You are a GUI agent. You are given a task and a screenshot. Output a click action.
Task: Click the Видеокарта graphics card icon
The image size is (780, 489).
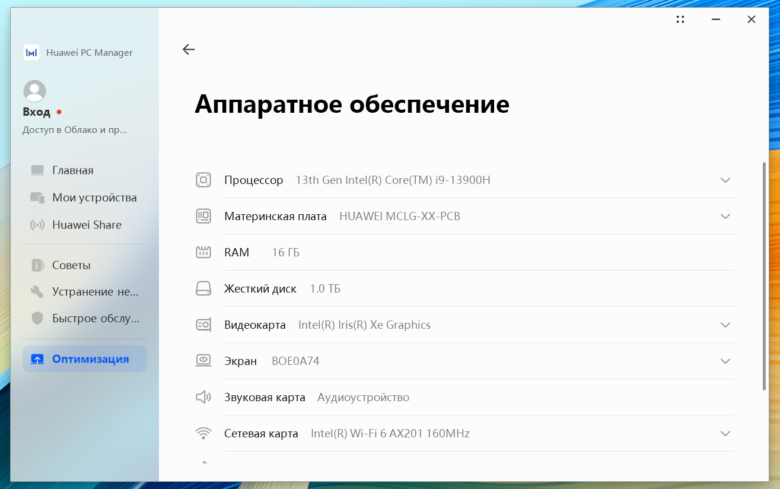click(x=203, y=325)
